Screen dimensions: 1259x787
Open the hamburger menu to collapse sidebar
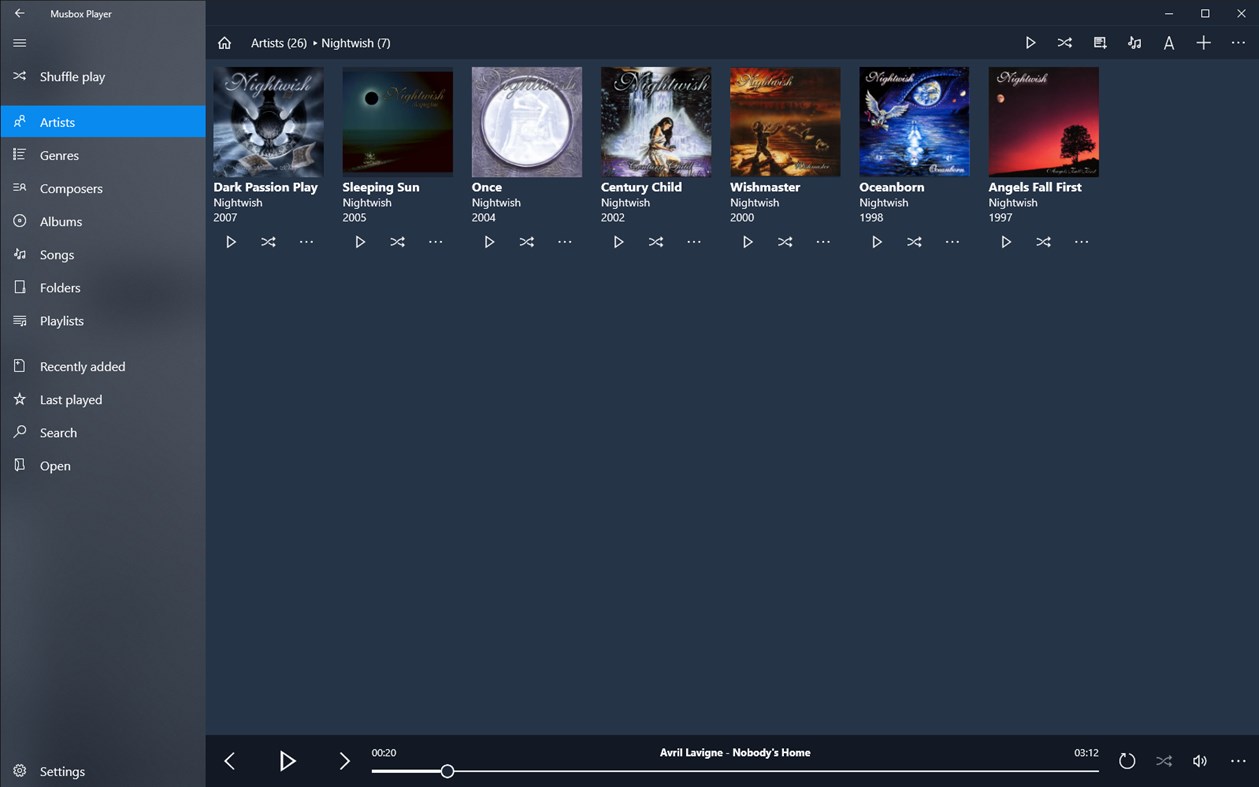[x=18, y=43]
